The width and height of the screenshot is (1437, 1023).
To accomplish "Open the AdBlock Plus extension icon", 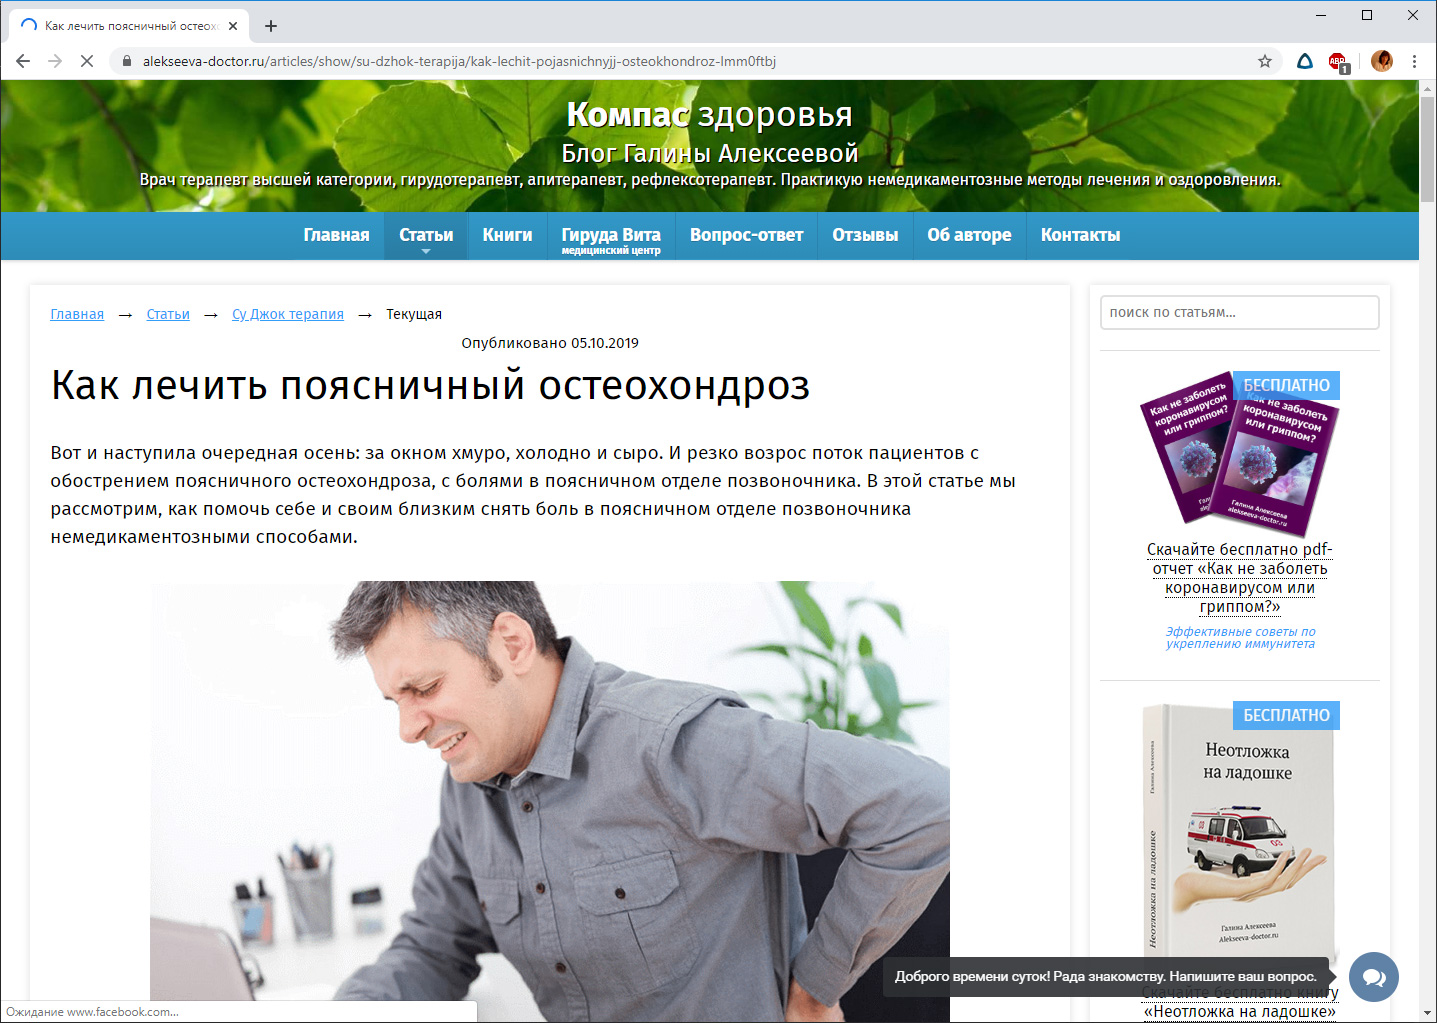I will tap(1338, 62).
